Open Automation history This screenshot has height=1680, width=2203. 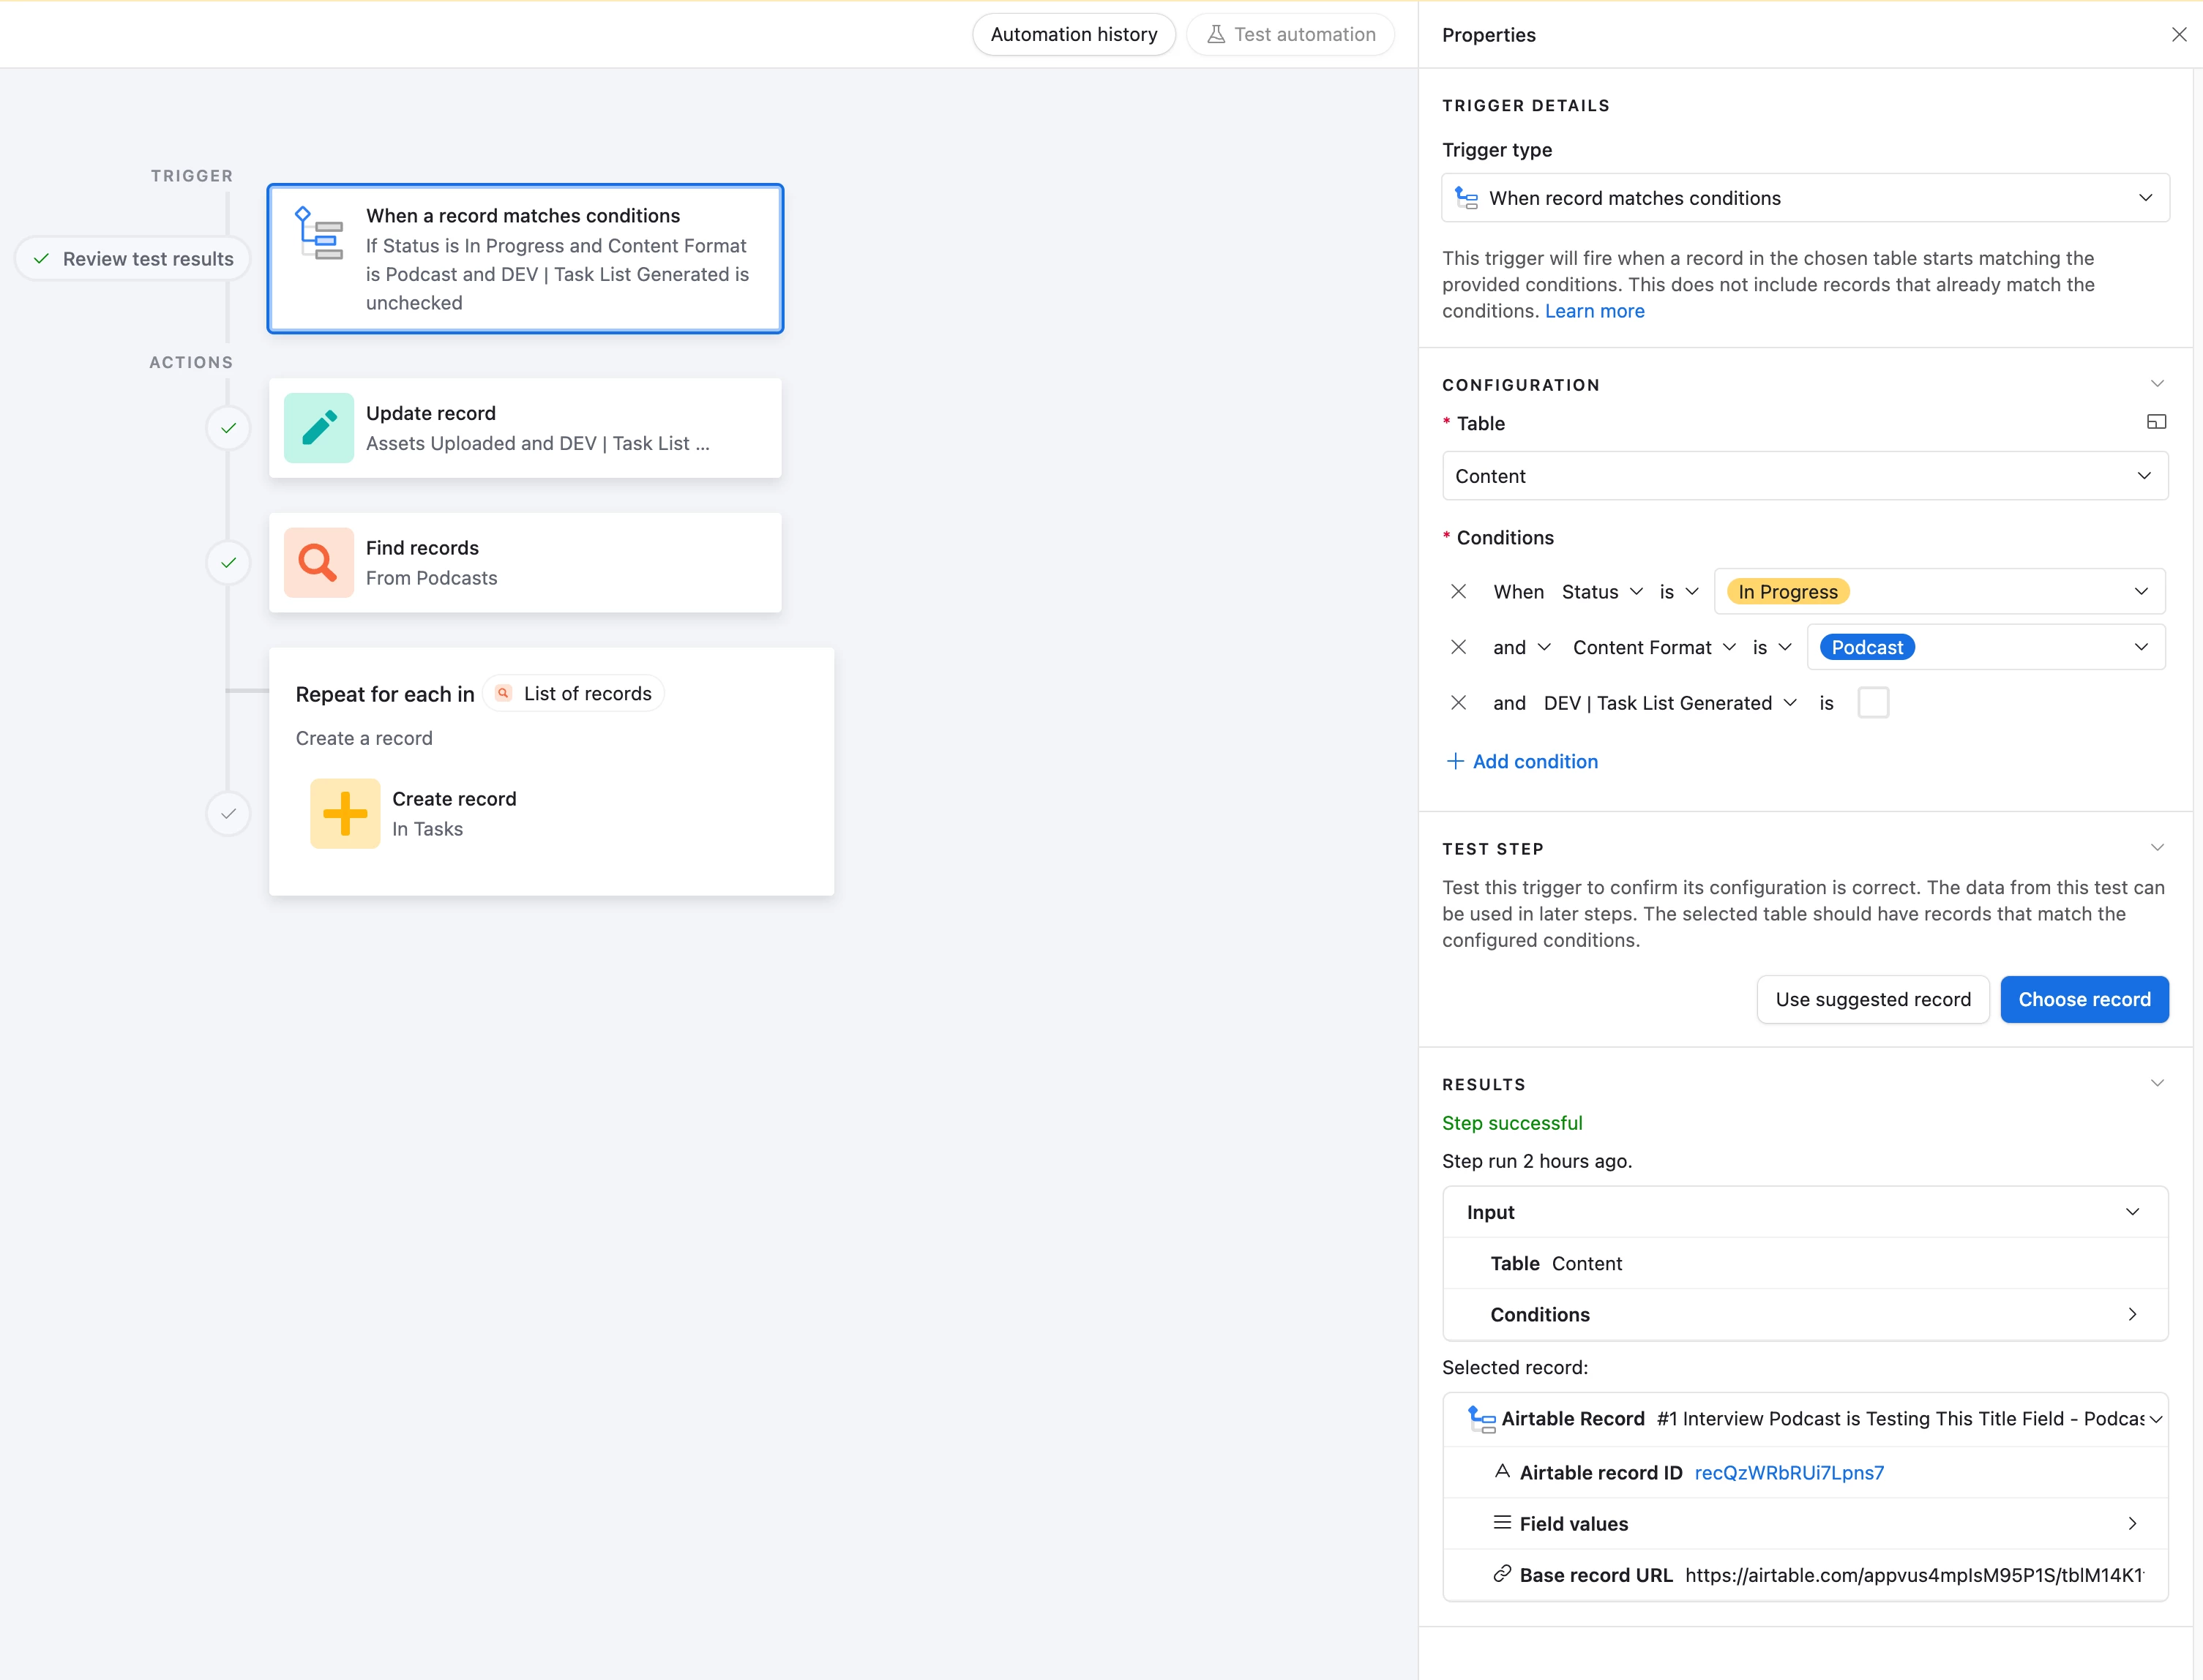(1073, 35)
